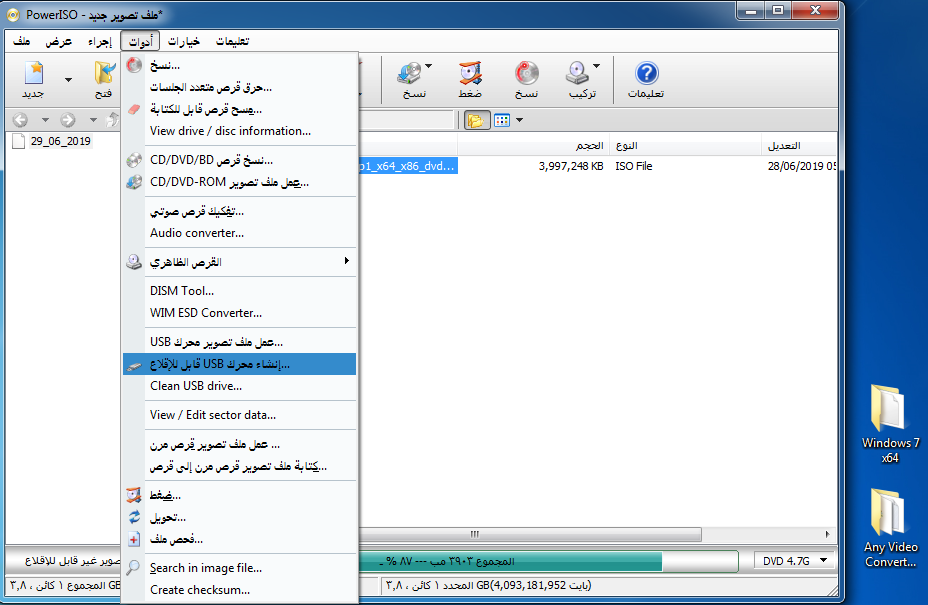Click the 3,997,248 KB size cell
Screen dimensions: 928x605
pyautogui.click(x=571, y=166)
